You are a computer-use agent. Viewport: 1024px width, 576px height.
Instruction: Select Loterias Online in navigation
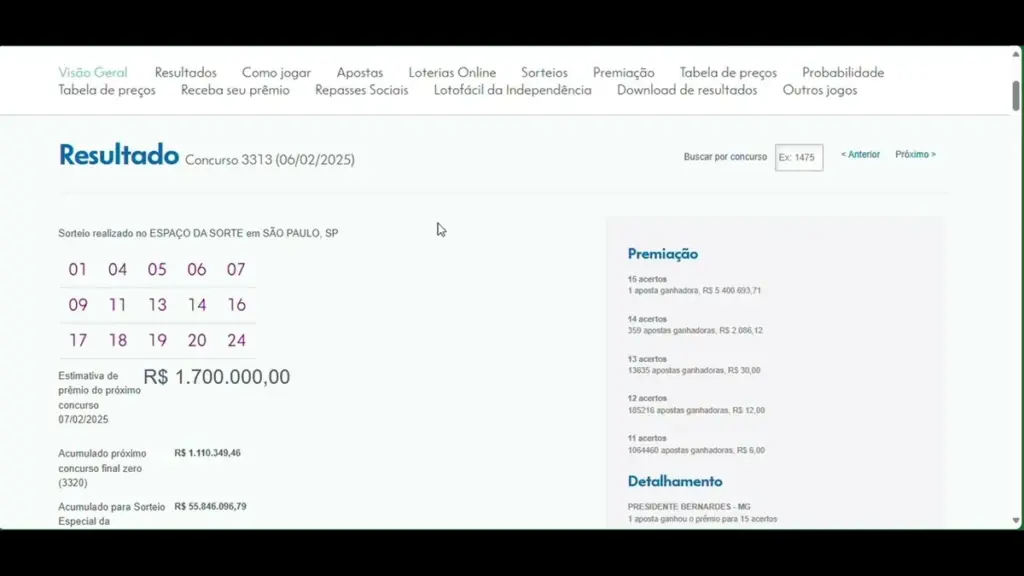(452, 72)
